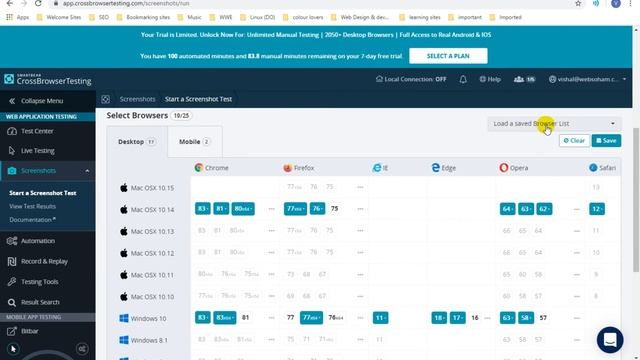Switch to the Mobile tab
The width and height of the screenshot is (640, 360).
click(195, 142)
